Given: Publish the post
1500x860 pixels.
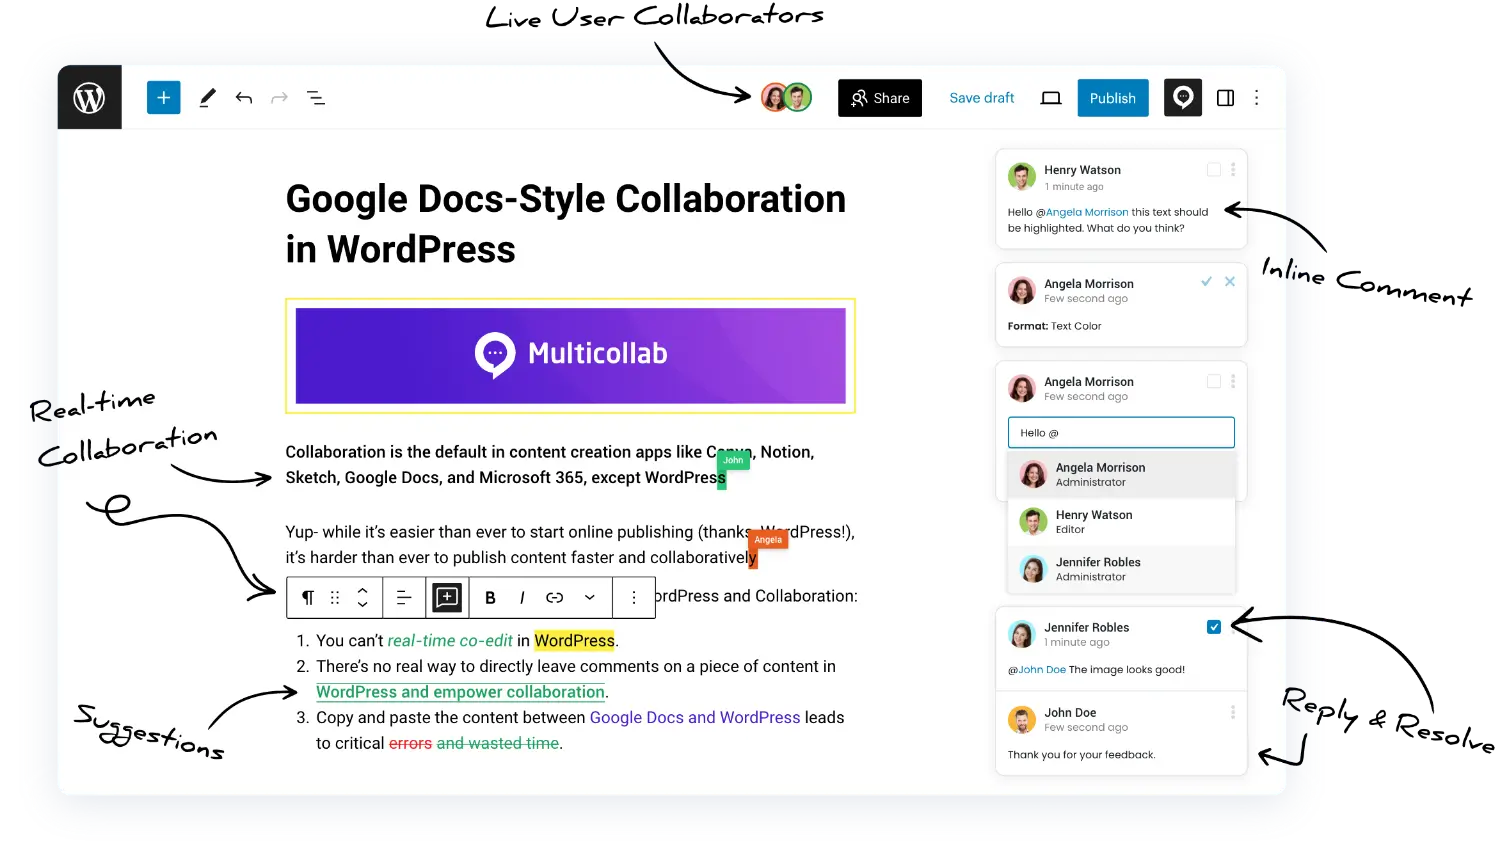Looking at the screenshot, I should coord(1113,98).
